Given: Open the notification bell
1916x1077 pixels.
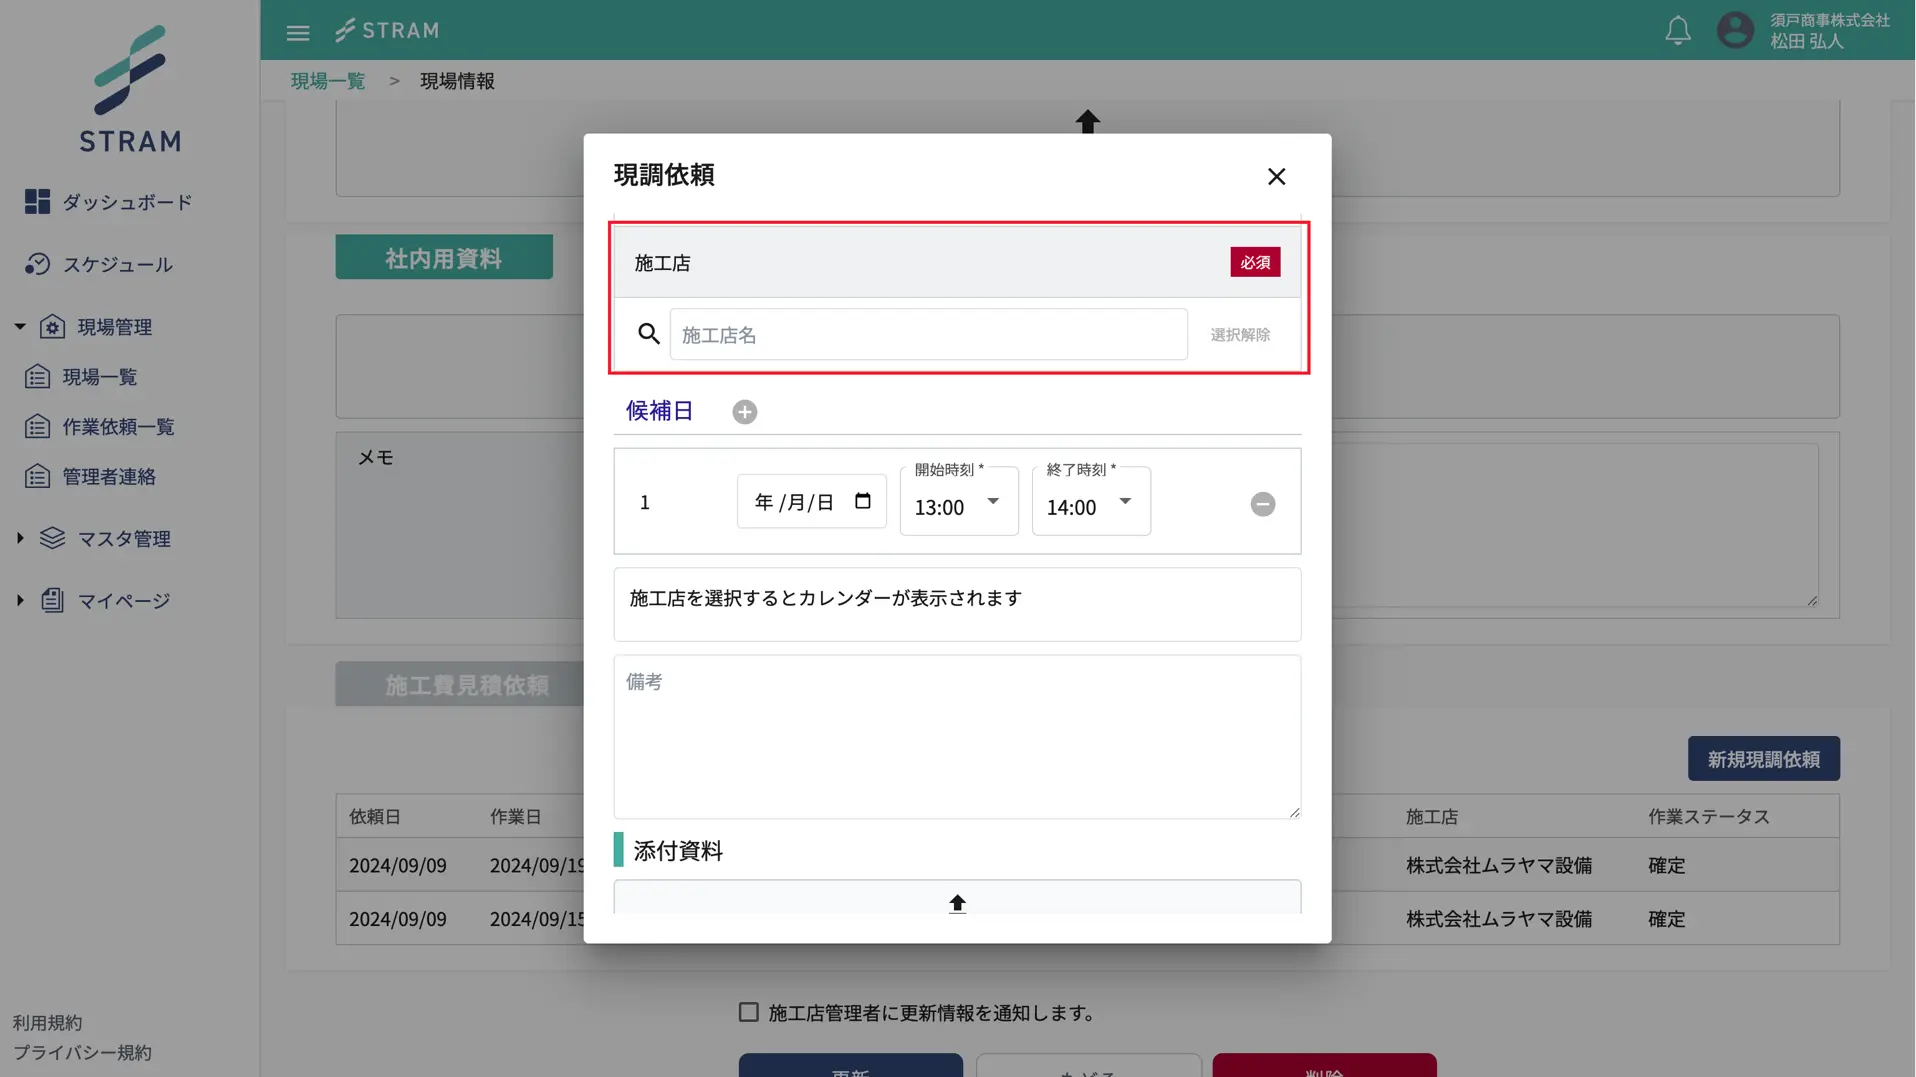Looking at the screenshot, I should pos(1677,31).
